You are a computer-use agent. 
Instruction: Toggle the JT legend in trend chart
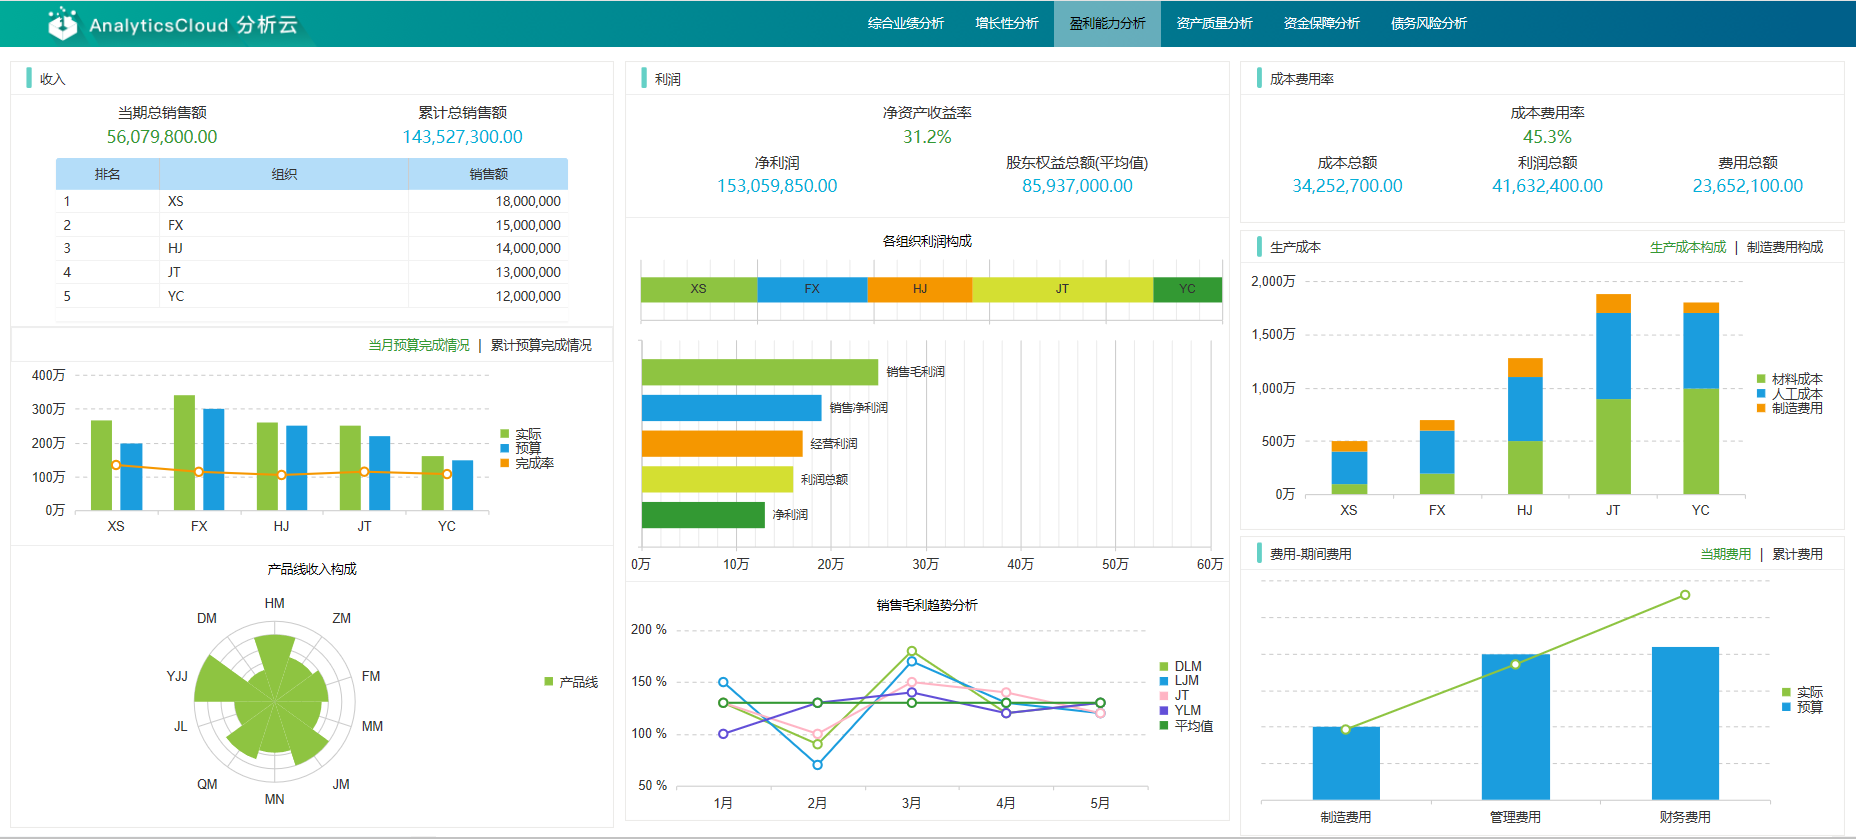[x=1174, y=695]
